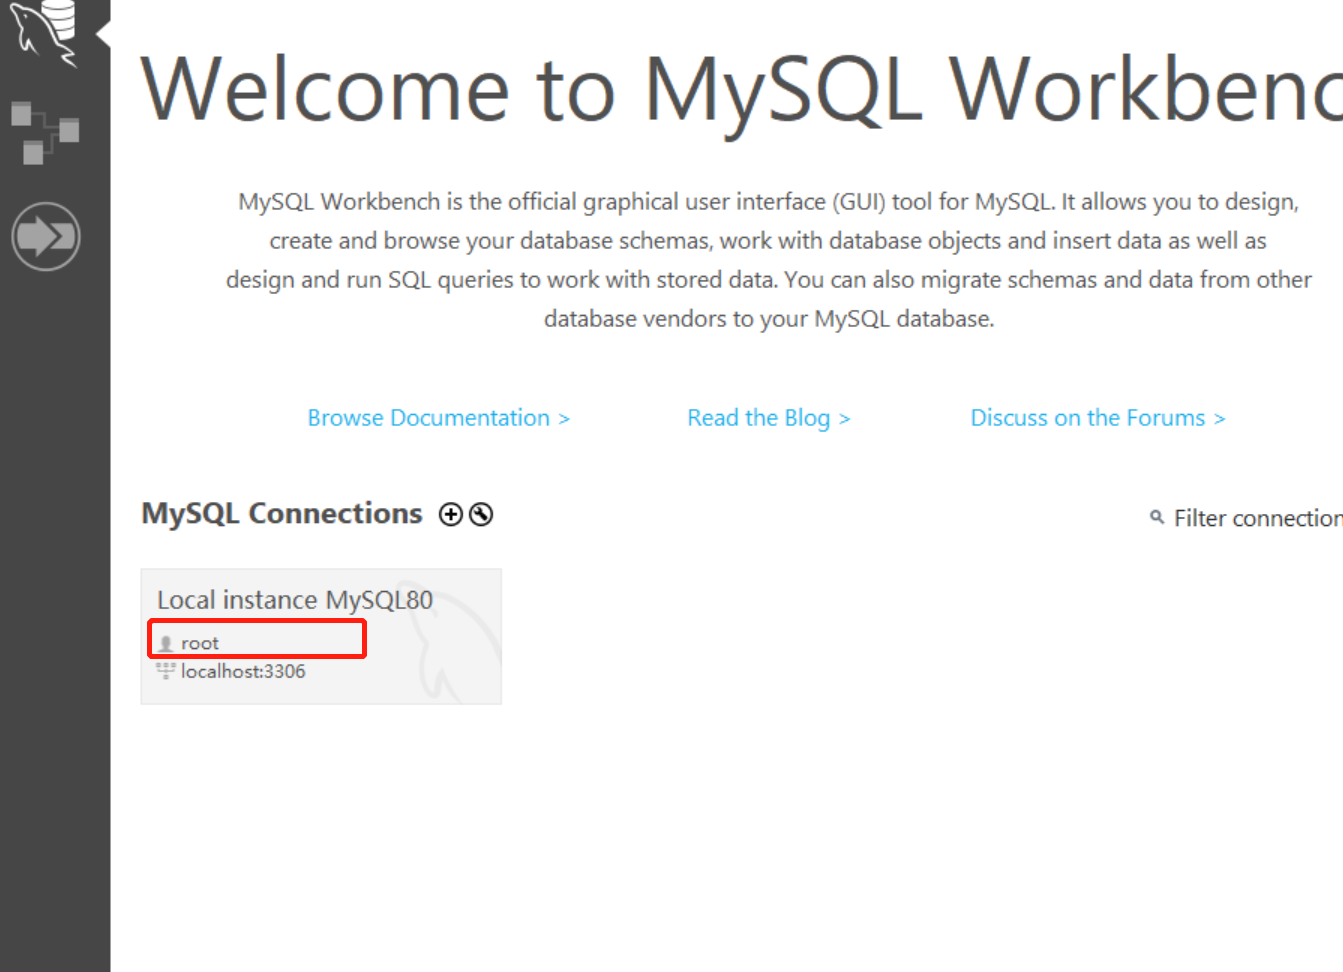Open the Local instance MySQL80 connection tile
Viewport: 1343px width, 972px height.
tap(321, 637)
